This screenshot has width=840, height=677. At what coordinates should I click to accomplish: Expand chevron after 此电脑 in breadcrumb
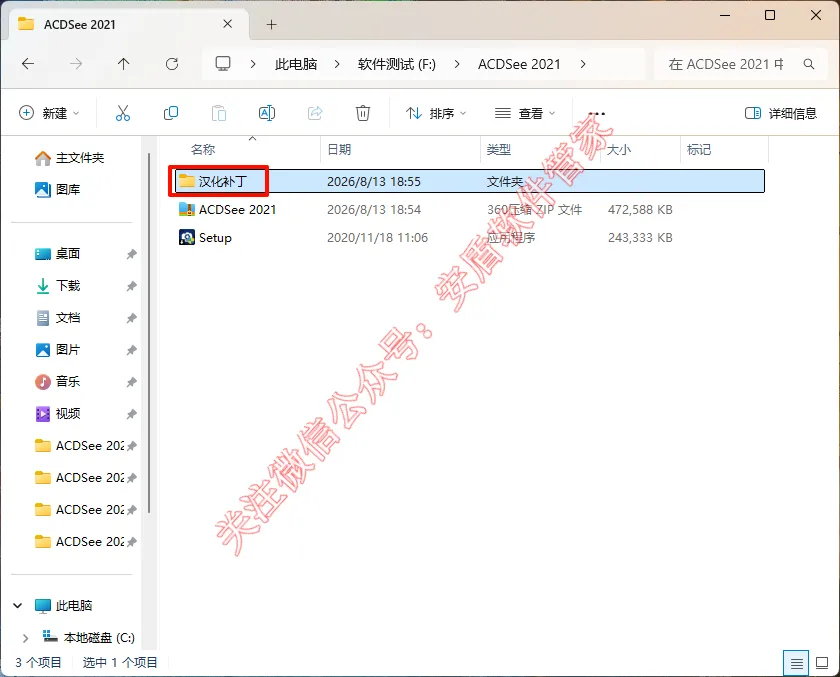click(x=337, y=64)
